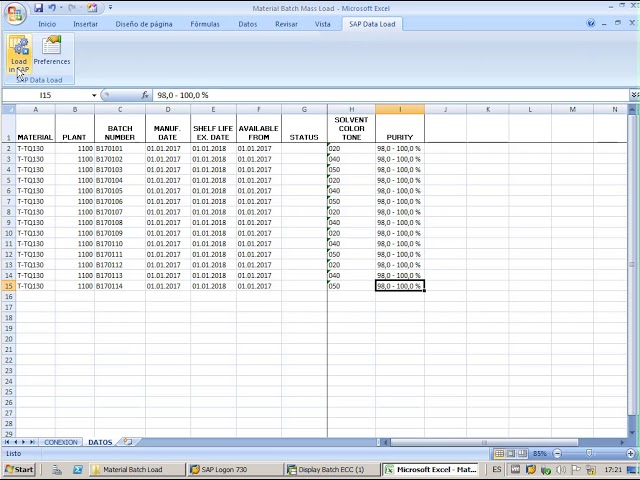Select cell with batch B170101

[x=120, y=148]
